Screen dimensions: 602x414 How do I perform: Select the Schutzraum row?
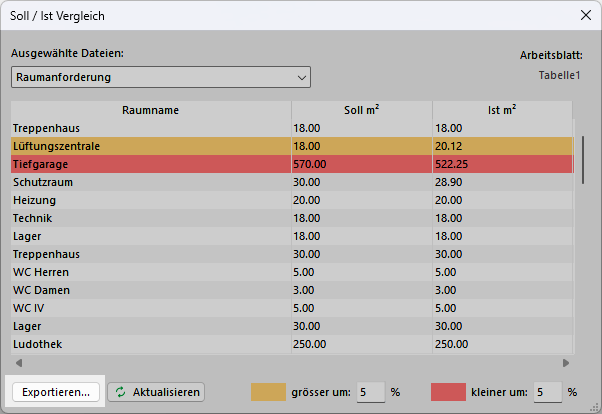click(x=150, y=182)
